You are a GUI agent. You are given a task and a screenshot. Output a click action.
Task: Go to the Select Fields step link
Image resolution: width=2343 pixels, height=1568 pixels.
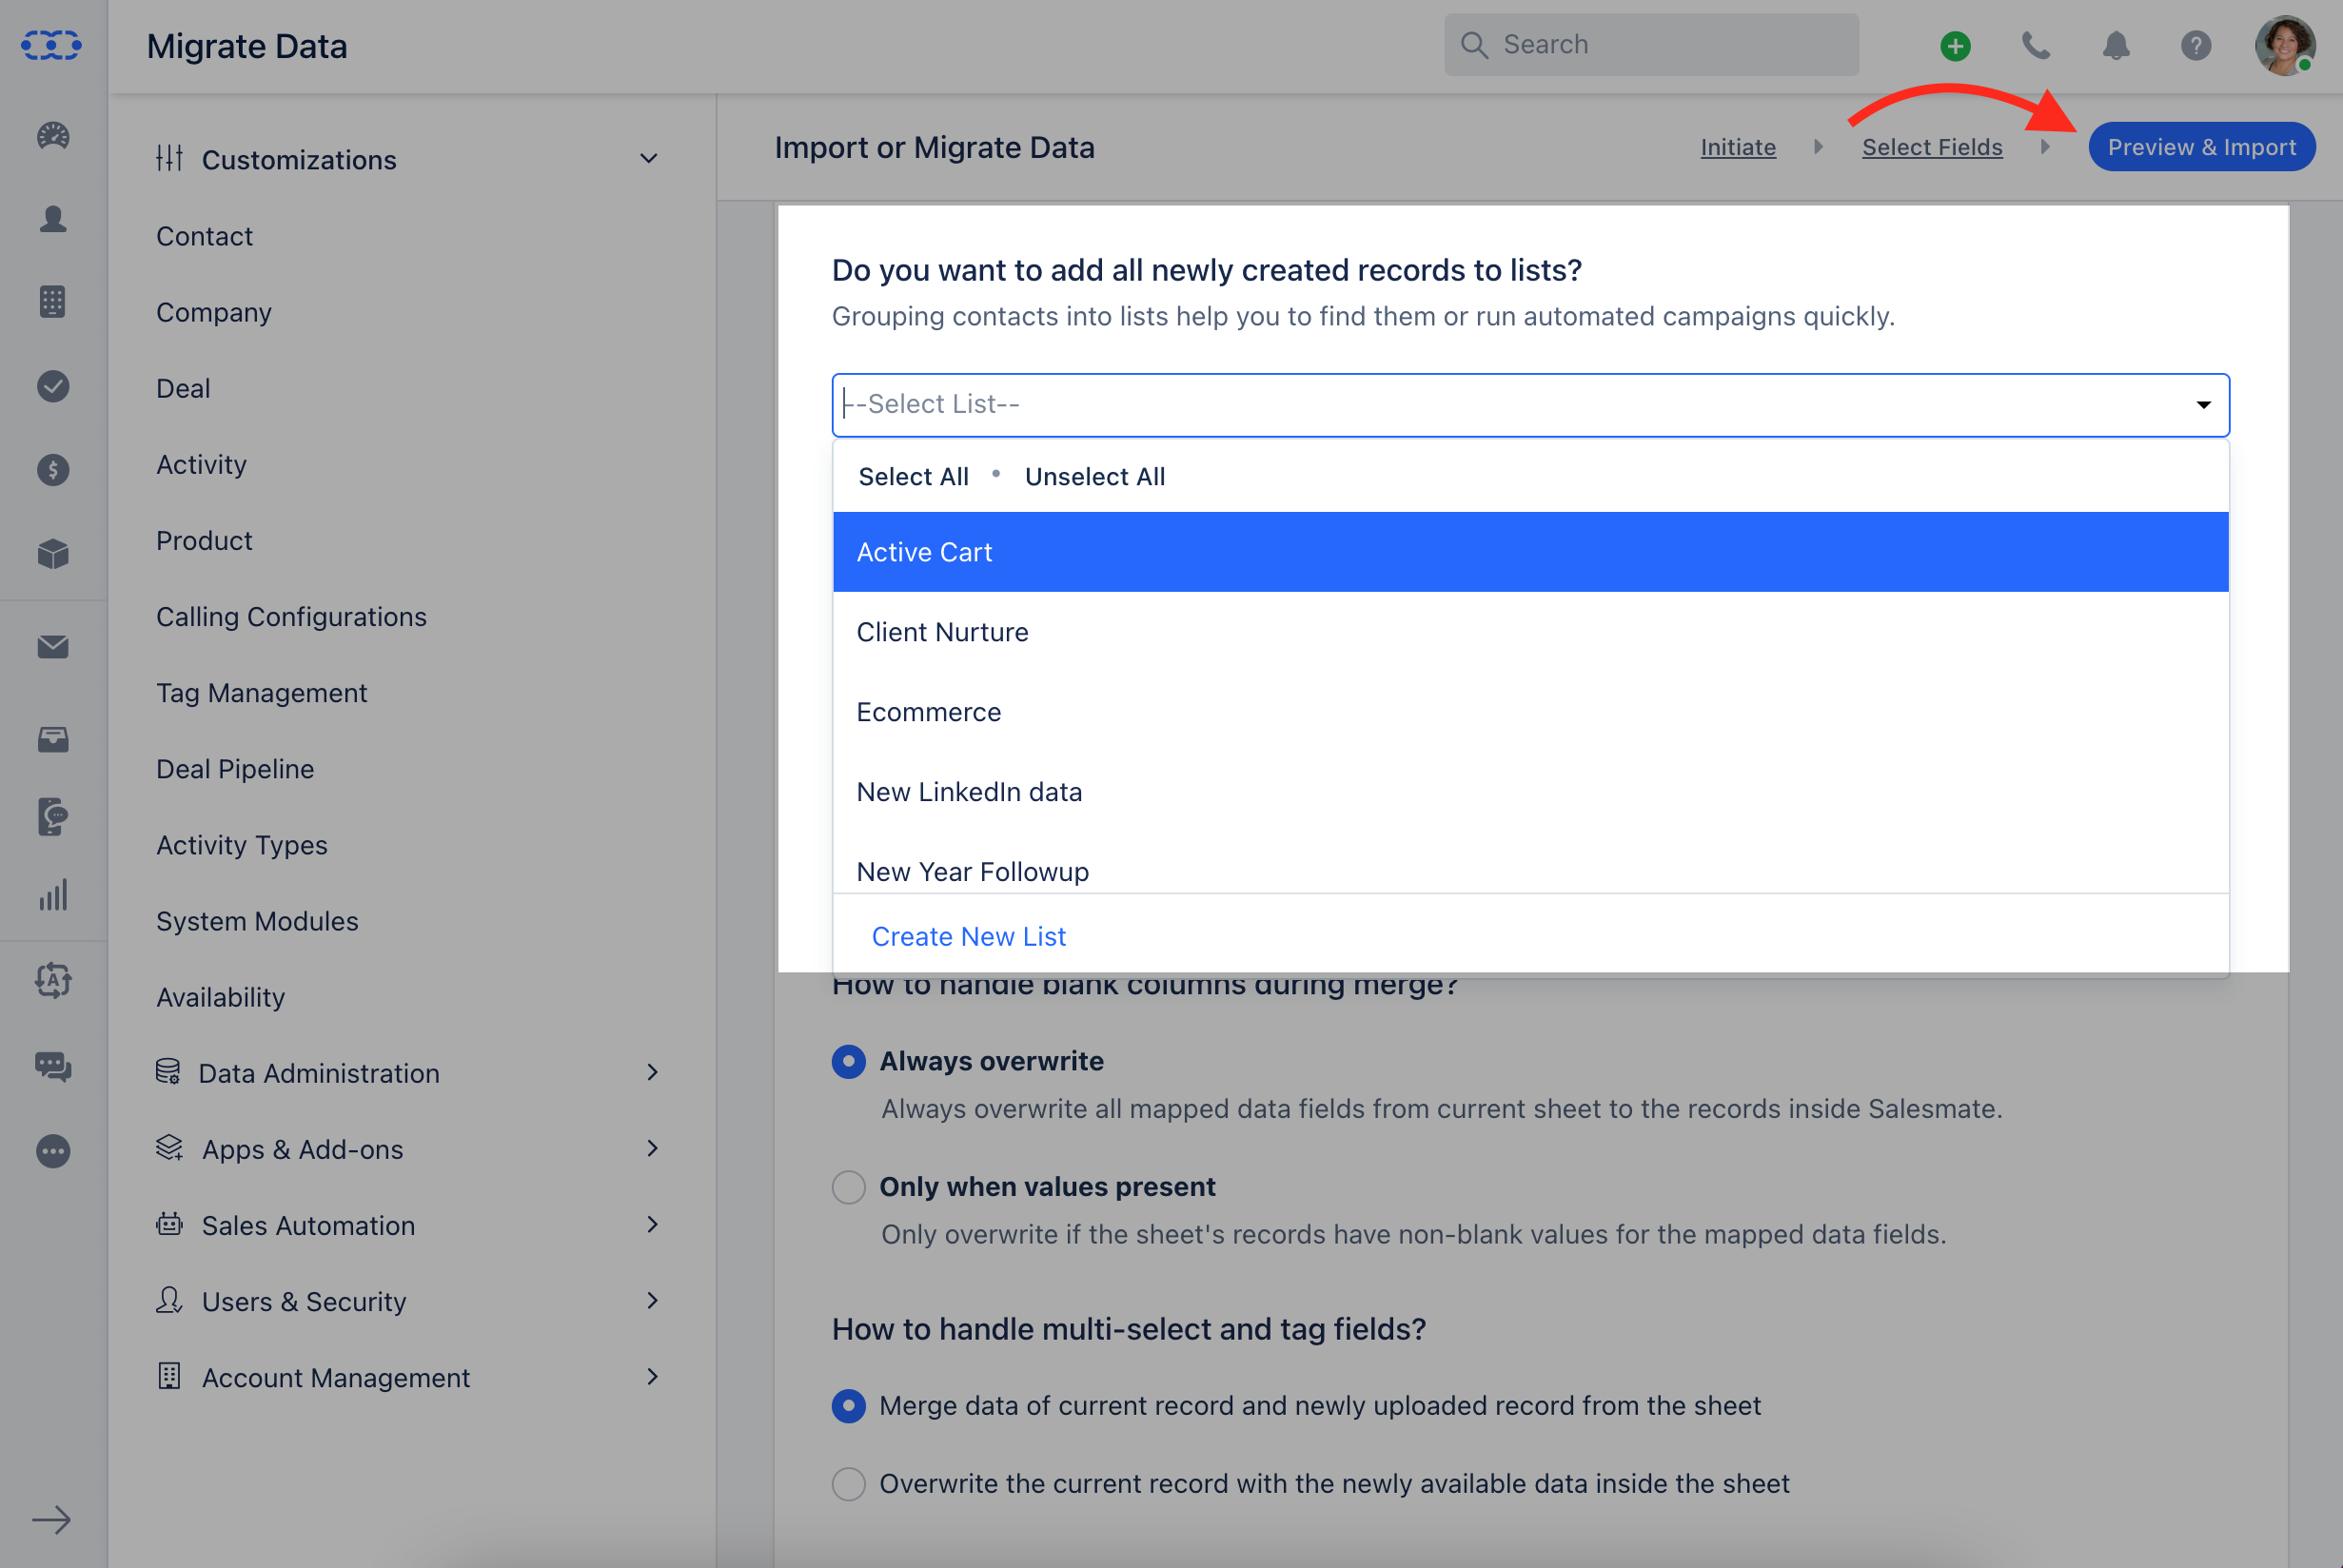(1932, 147)
